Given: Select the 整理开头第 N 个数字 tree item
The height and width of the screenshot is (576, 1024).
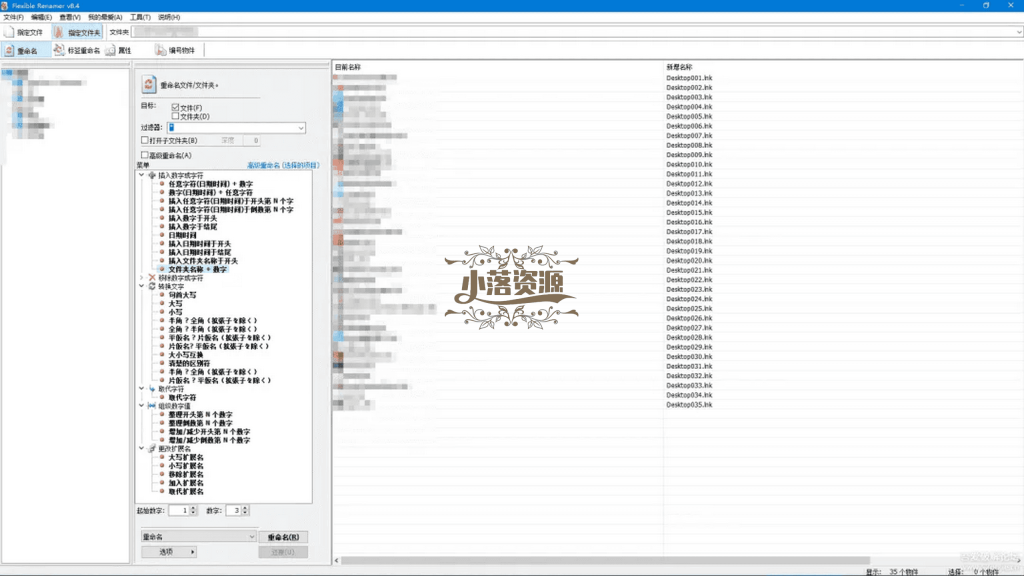Looking at the screenshot, I should pyautogui.click(x=200, y=415).
